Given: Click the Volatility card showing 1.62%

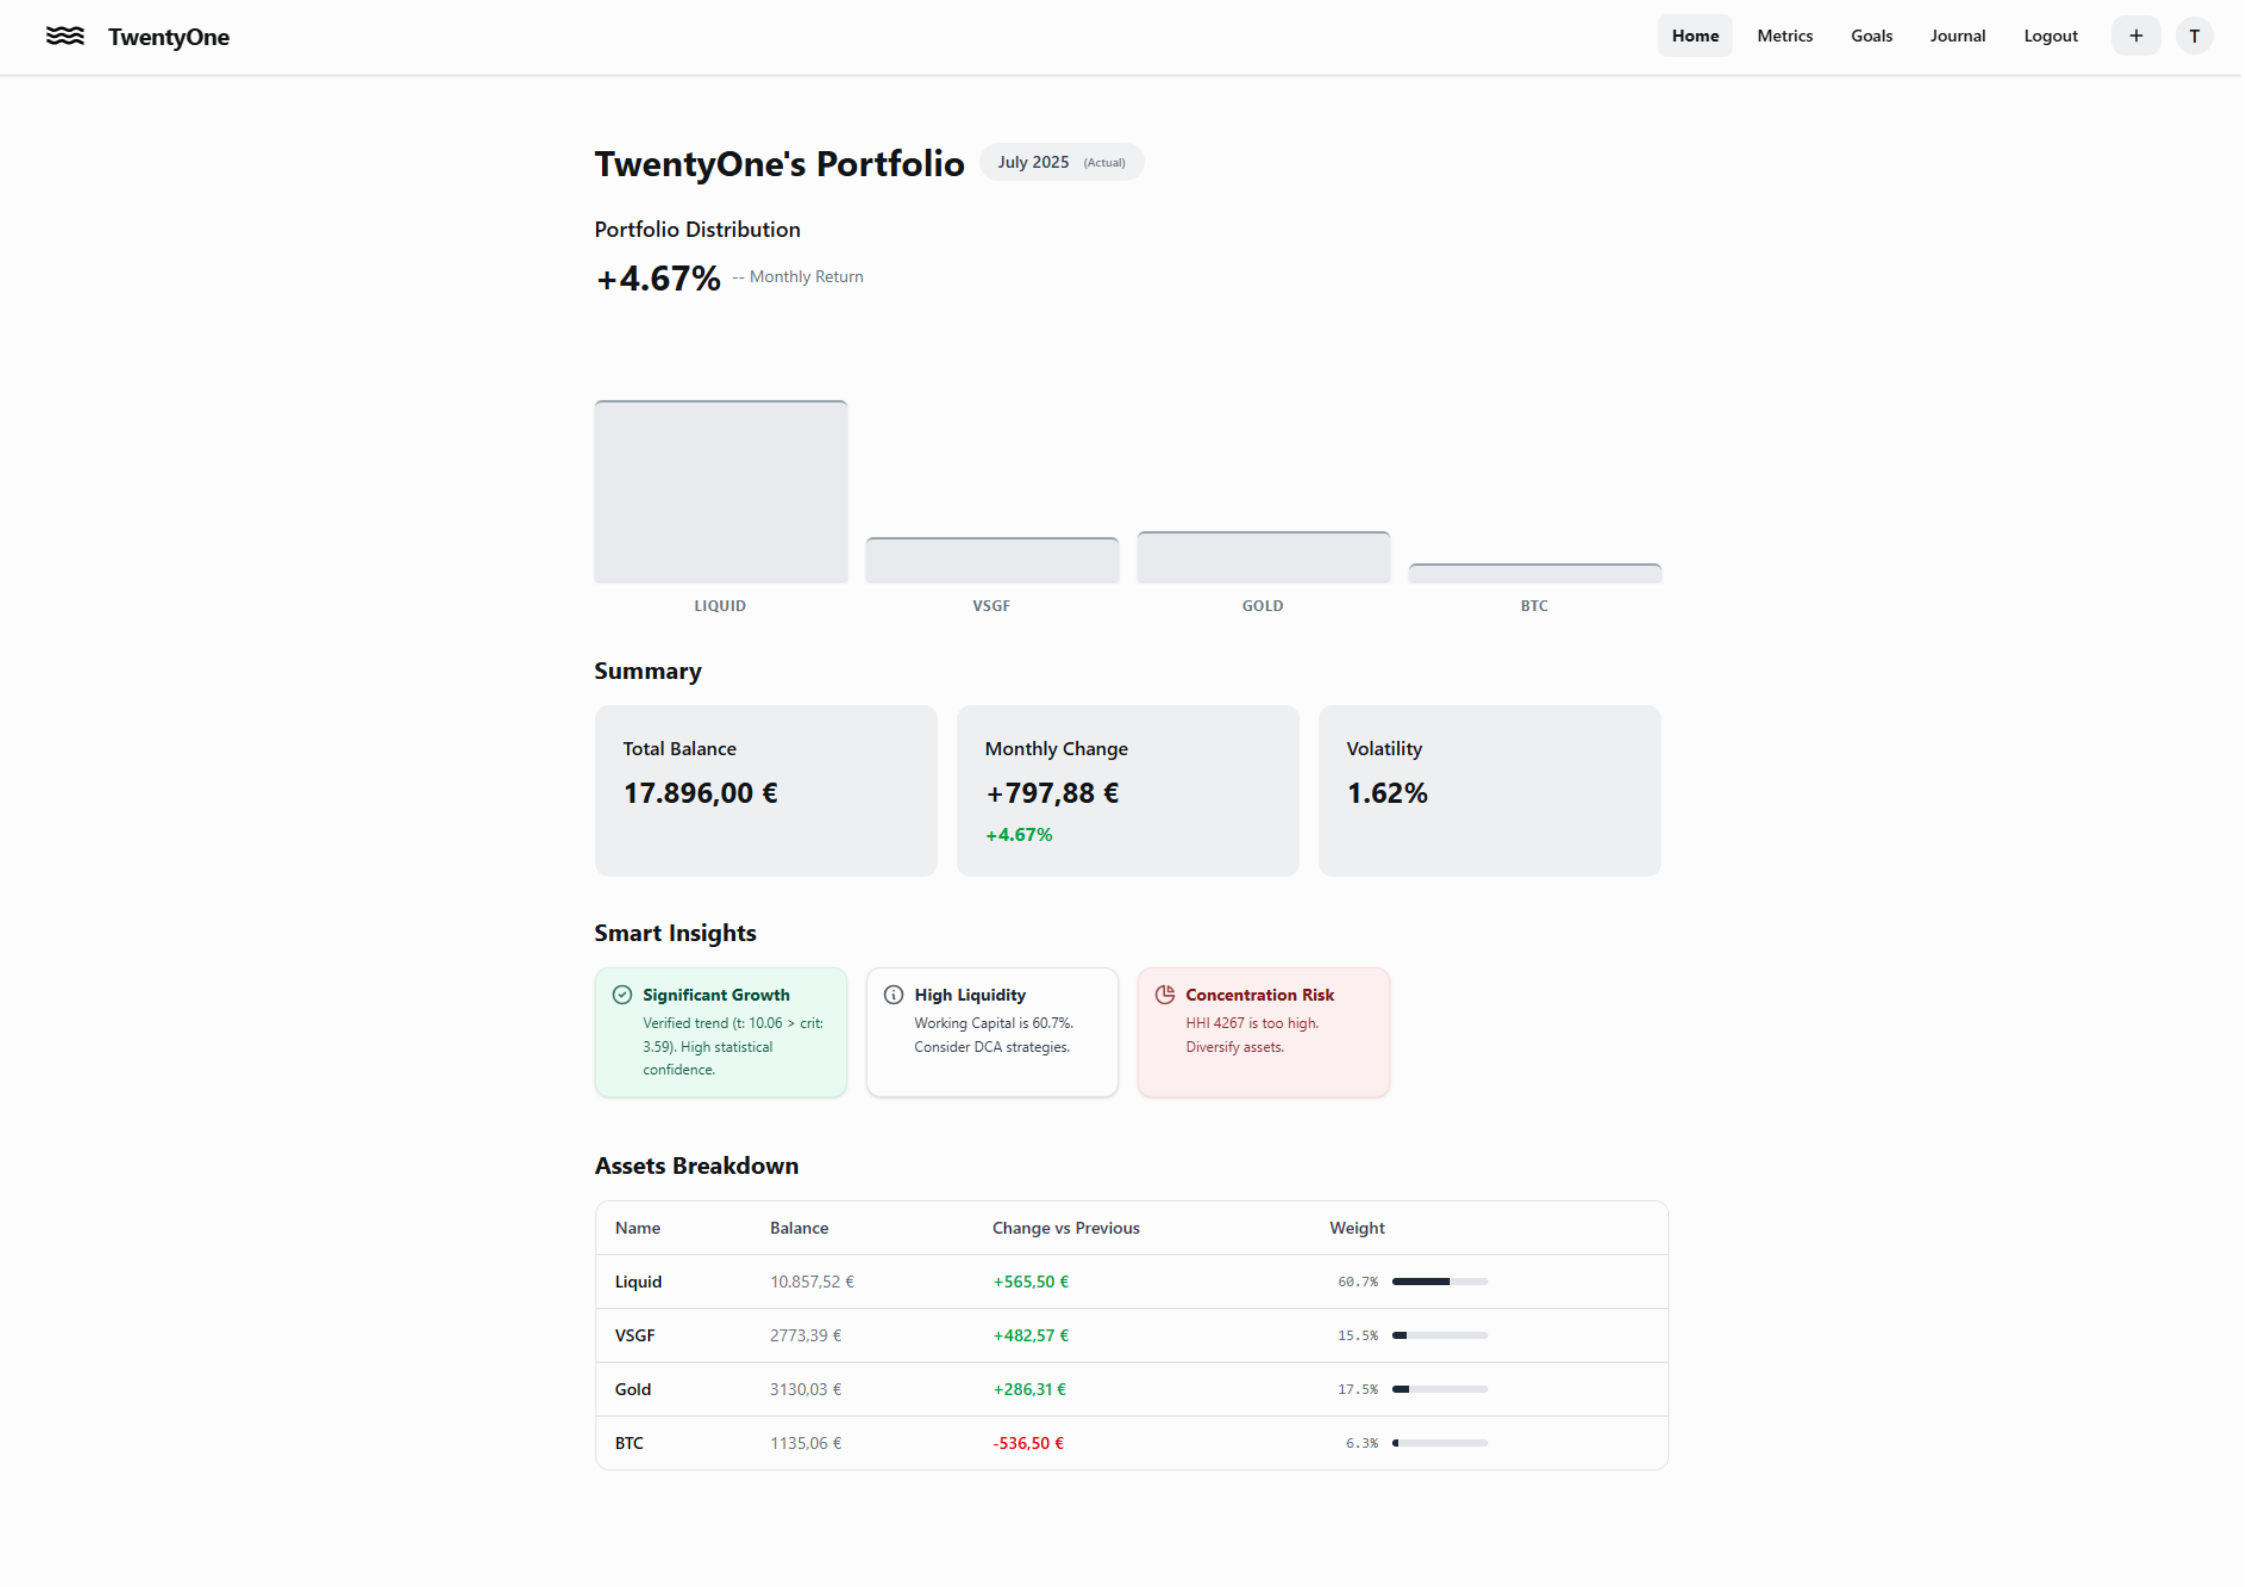Looking at the screenshot, I should coord(1489,791).
